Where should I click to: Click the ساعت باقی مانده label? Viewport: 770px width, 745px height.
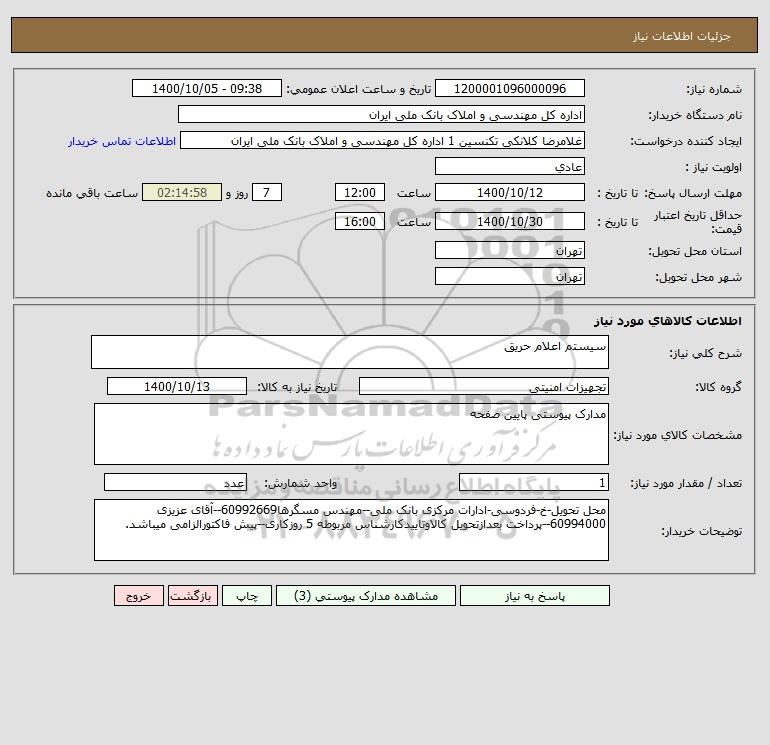(x=92, y=193)
